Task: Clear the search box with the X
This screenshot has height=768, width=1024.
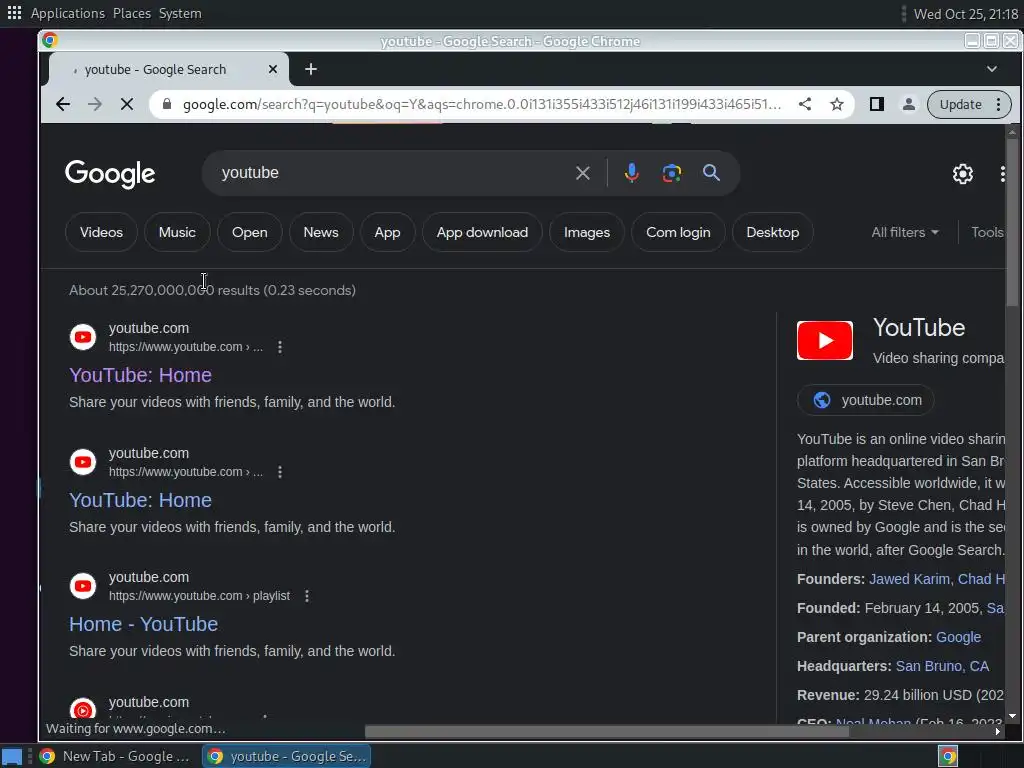Action: (x=583, y=173)
